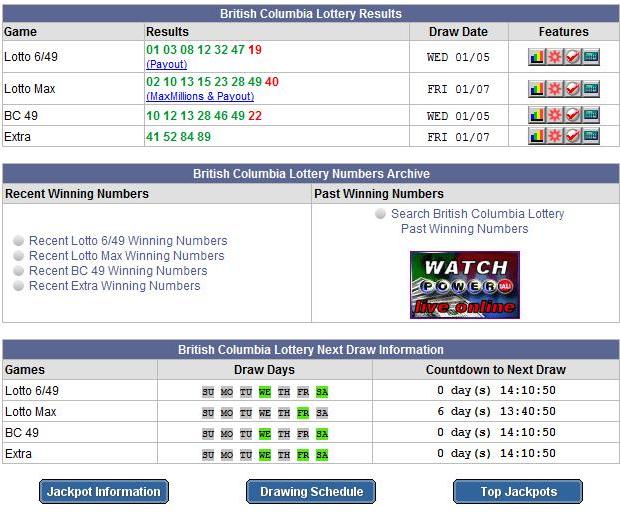Open the Lotto 6/49 Payout link
Image resolution: width=620 pixels, height=520 pixels.
(x=166, y=64)
